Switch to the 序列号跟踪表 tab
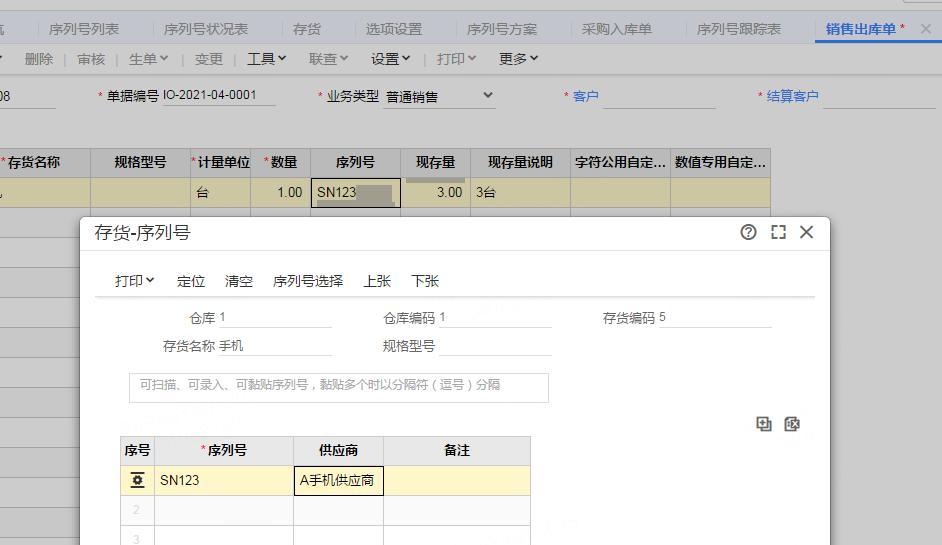Screen dimensions: 942x545 coord(739,29)
